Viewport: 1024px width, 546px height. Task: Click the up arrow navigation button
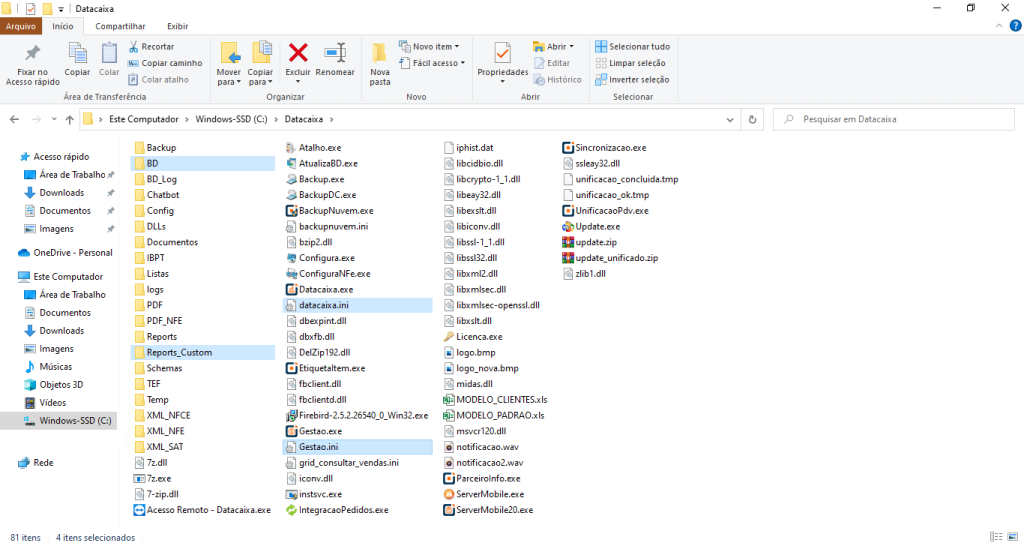tap(68, 119)
